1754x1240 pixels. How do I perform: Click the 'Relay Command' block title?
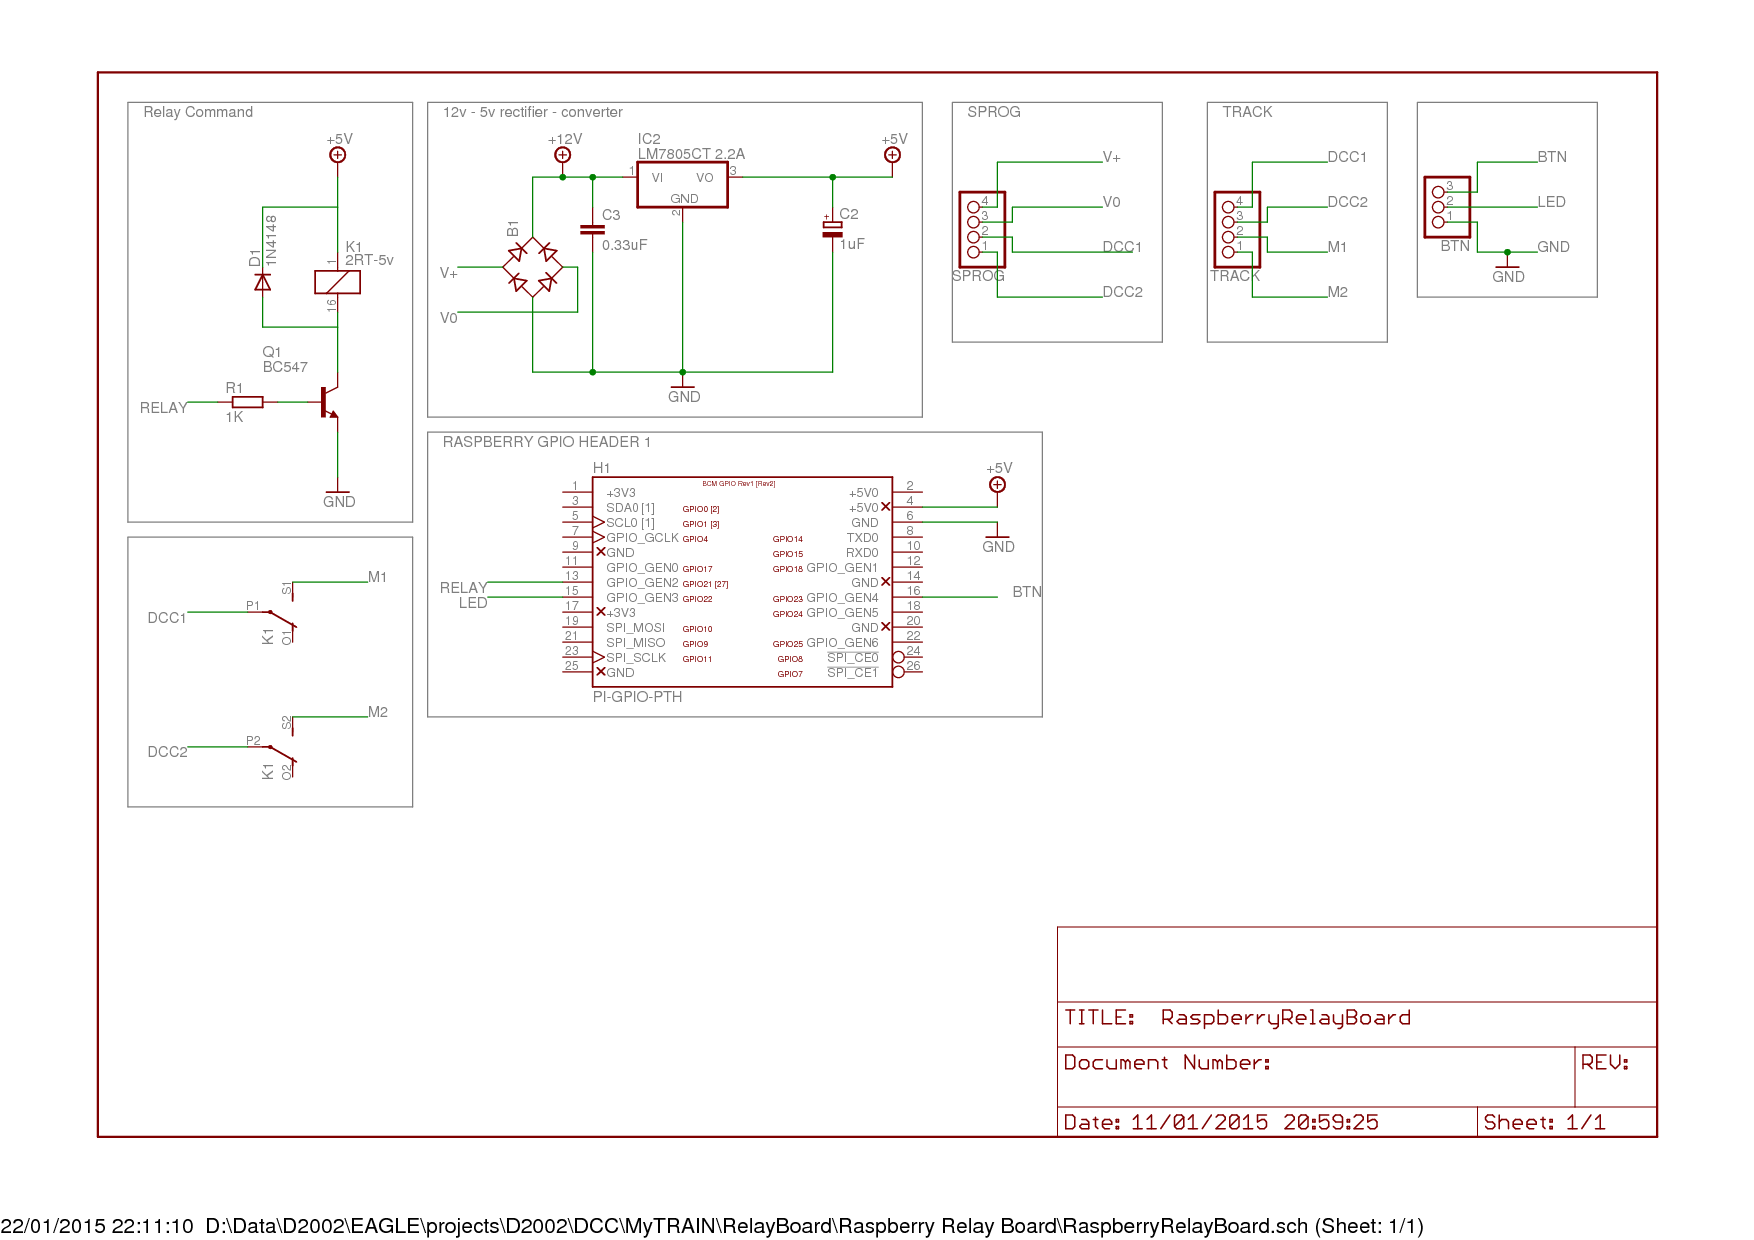[x=198, y=112]
